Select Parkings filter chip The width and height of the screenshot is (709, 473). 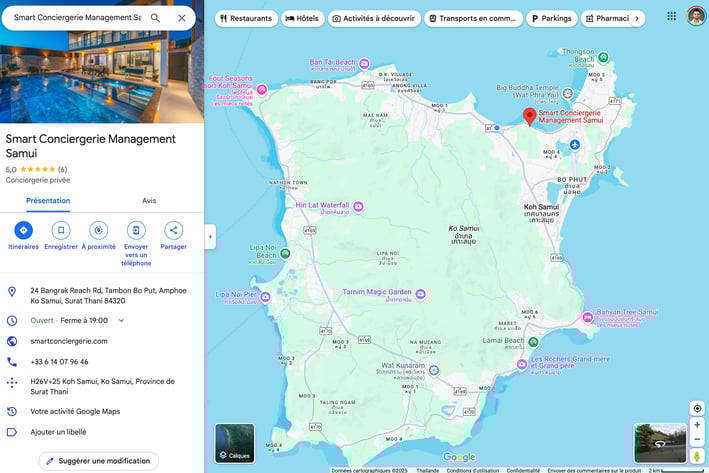click(552, 19)
